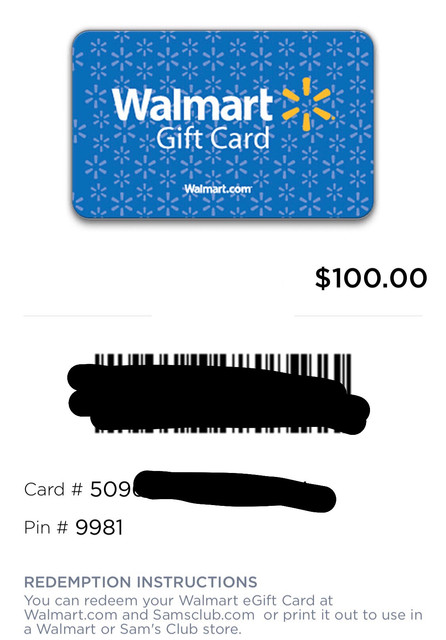Click the divider line below $100.00
The height and width of the screenshot is (640, 446).
(x=358, y=316)
